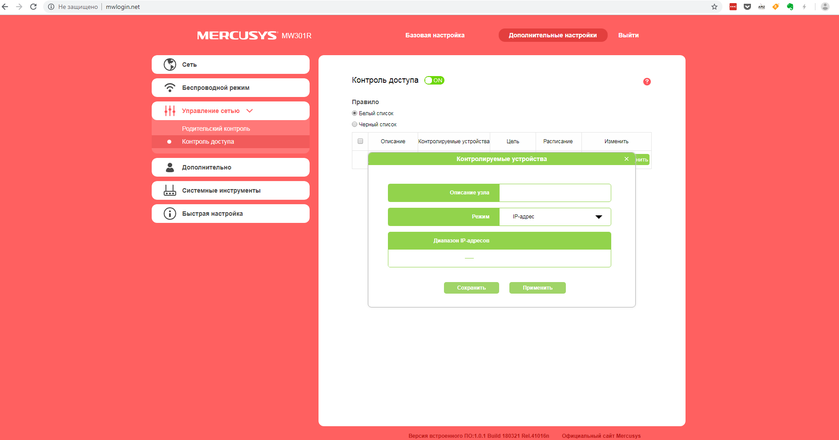Open the Evernote extension in browser toolbar
Viewport: 839px width, 440px height.
point(790,6)
